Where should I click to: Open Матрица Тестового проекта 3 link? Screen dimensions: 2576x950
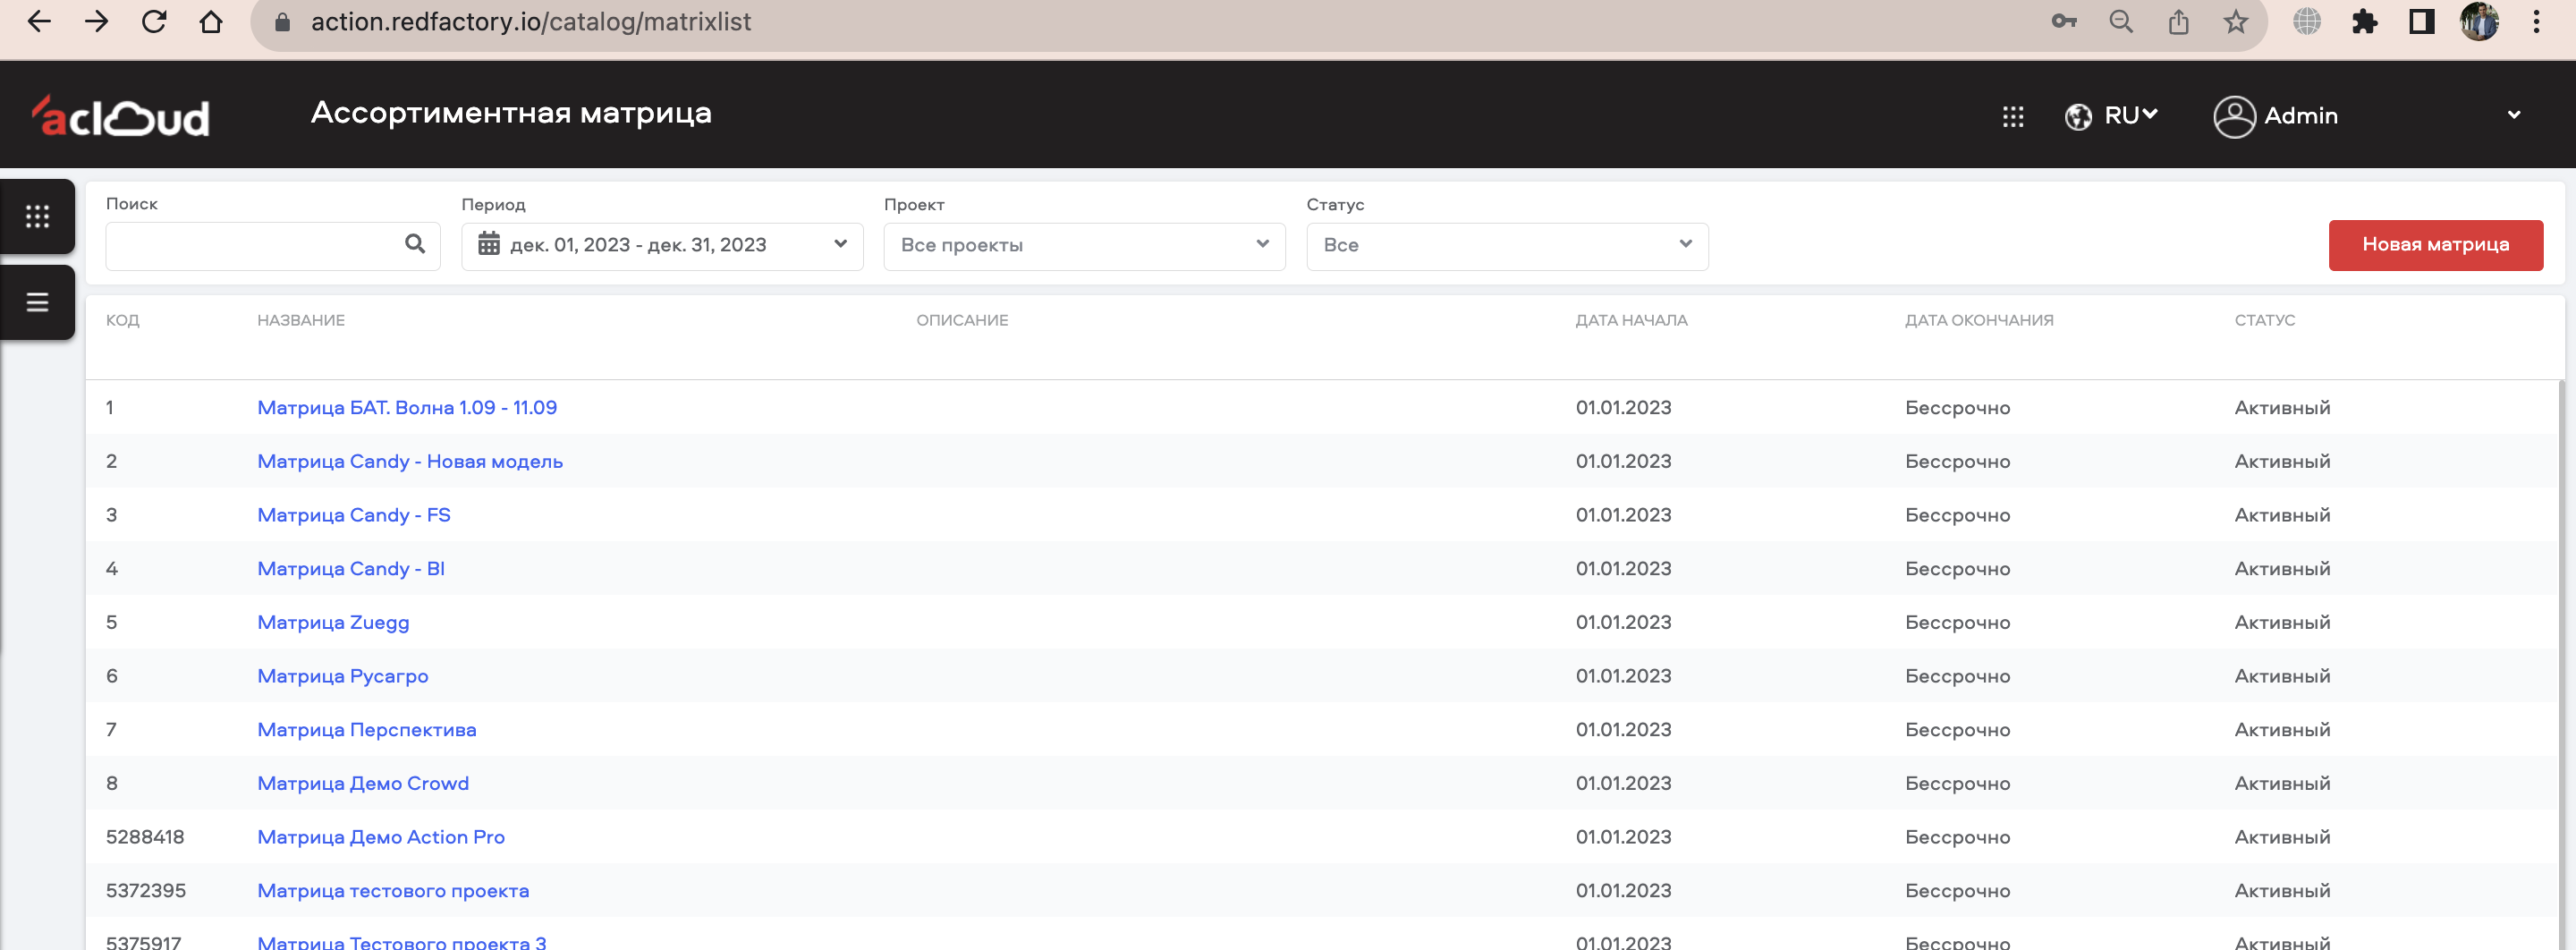click(402, 942)
